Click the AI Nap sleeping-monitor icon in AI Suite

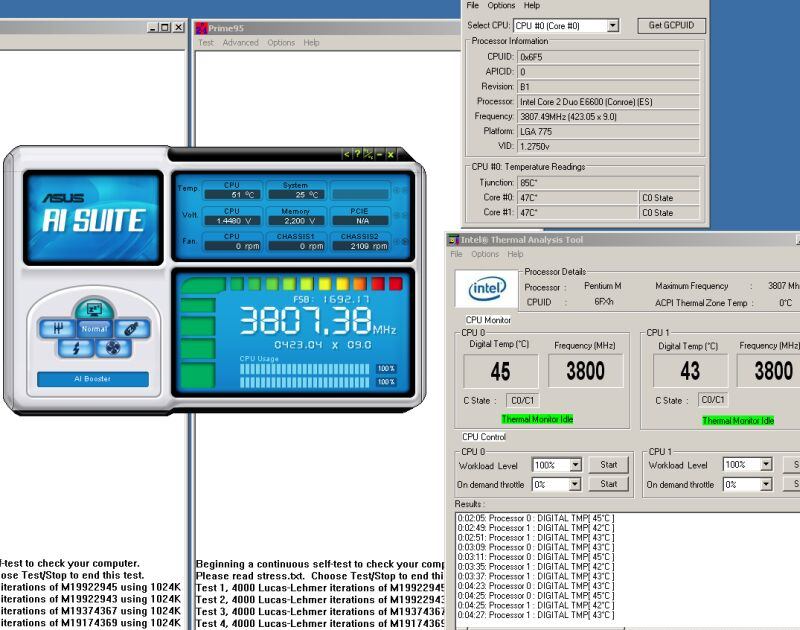(x=94, y=309)
